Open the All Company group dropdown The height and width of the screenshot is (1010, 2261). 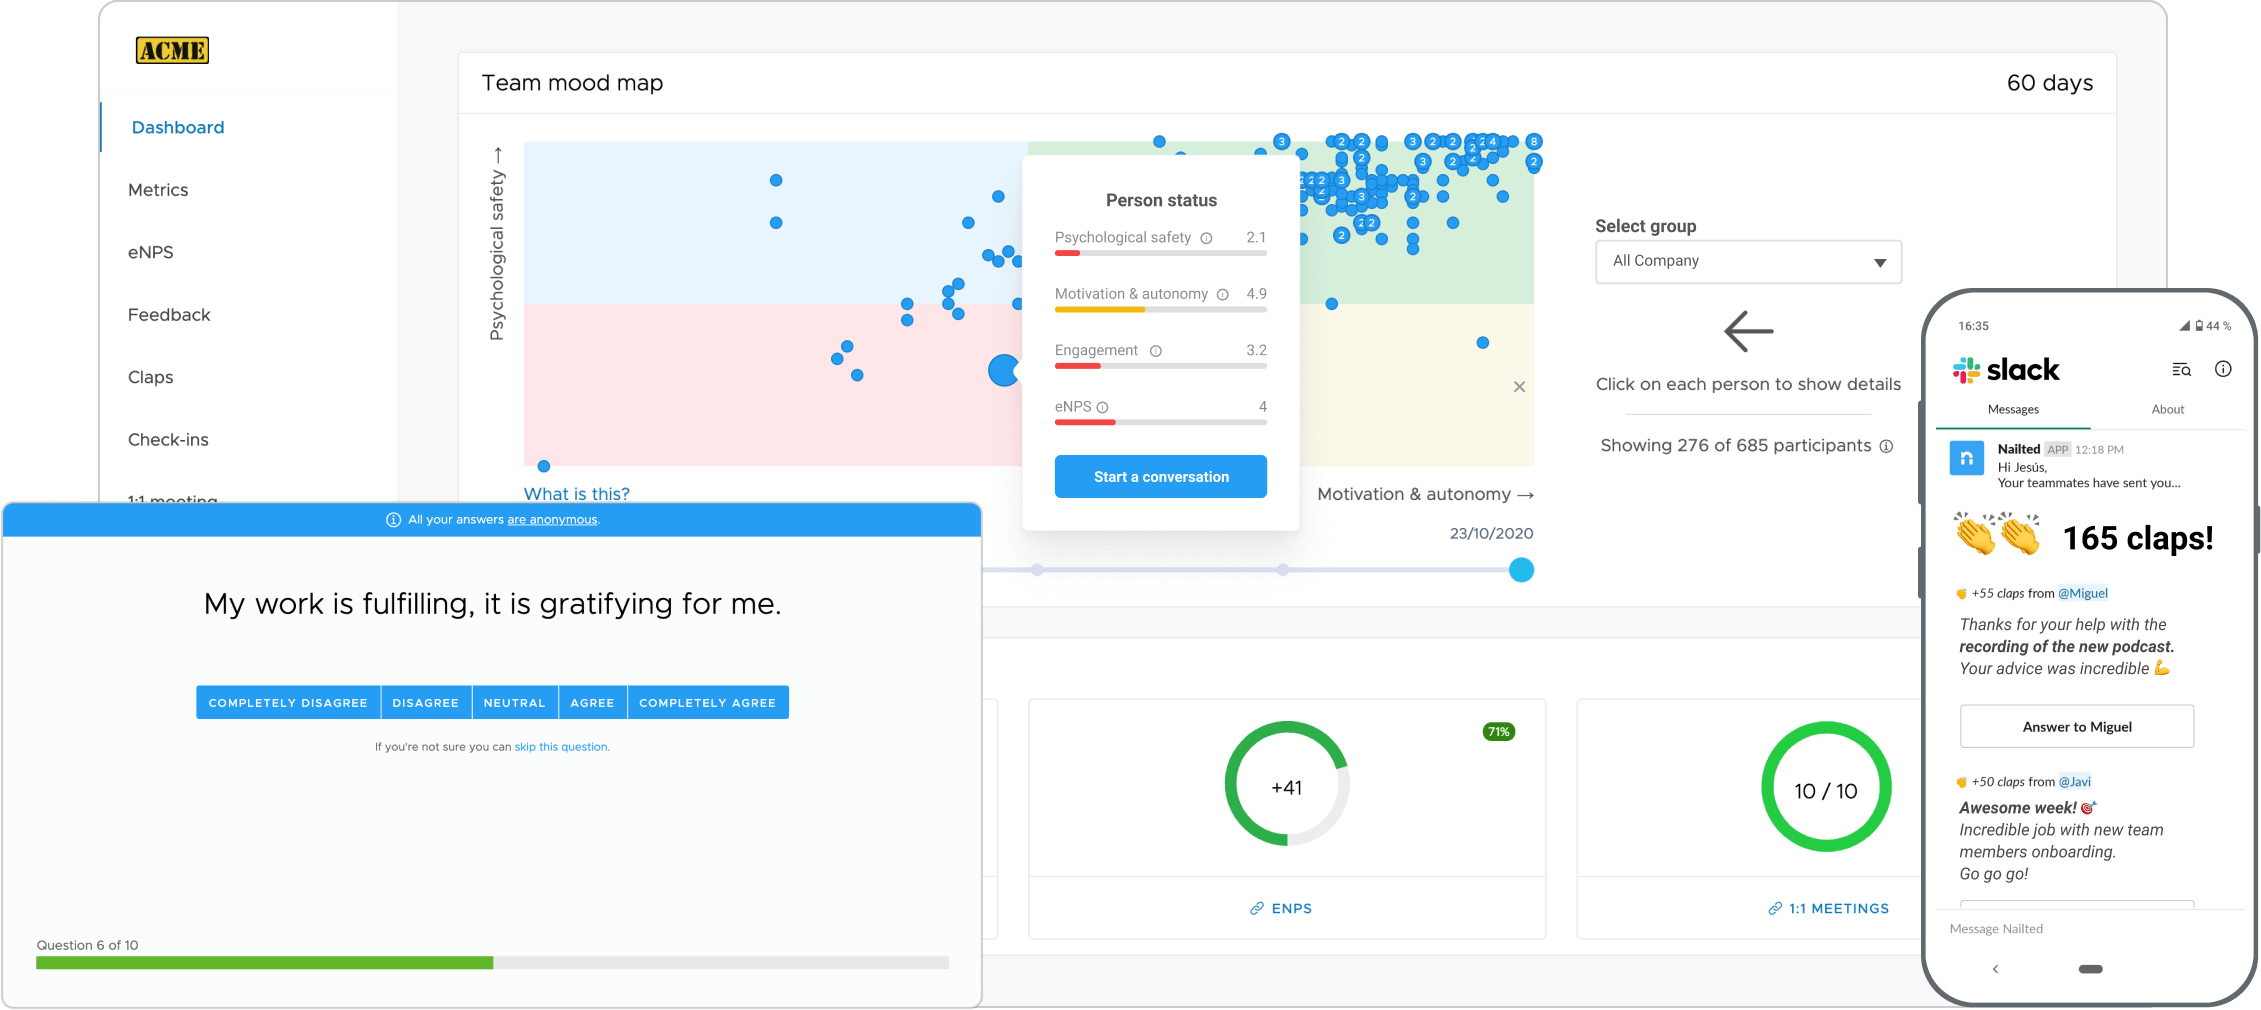pyautogui.click(x=1748, y=261)
